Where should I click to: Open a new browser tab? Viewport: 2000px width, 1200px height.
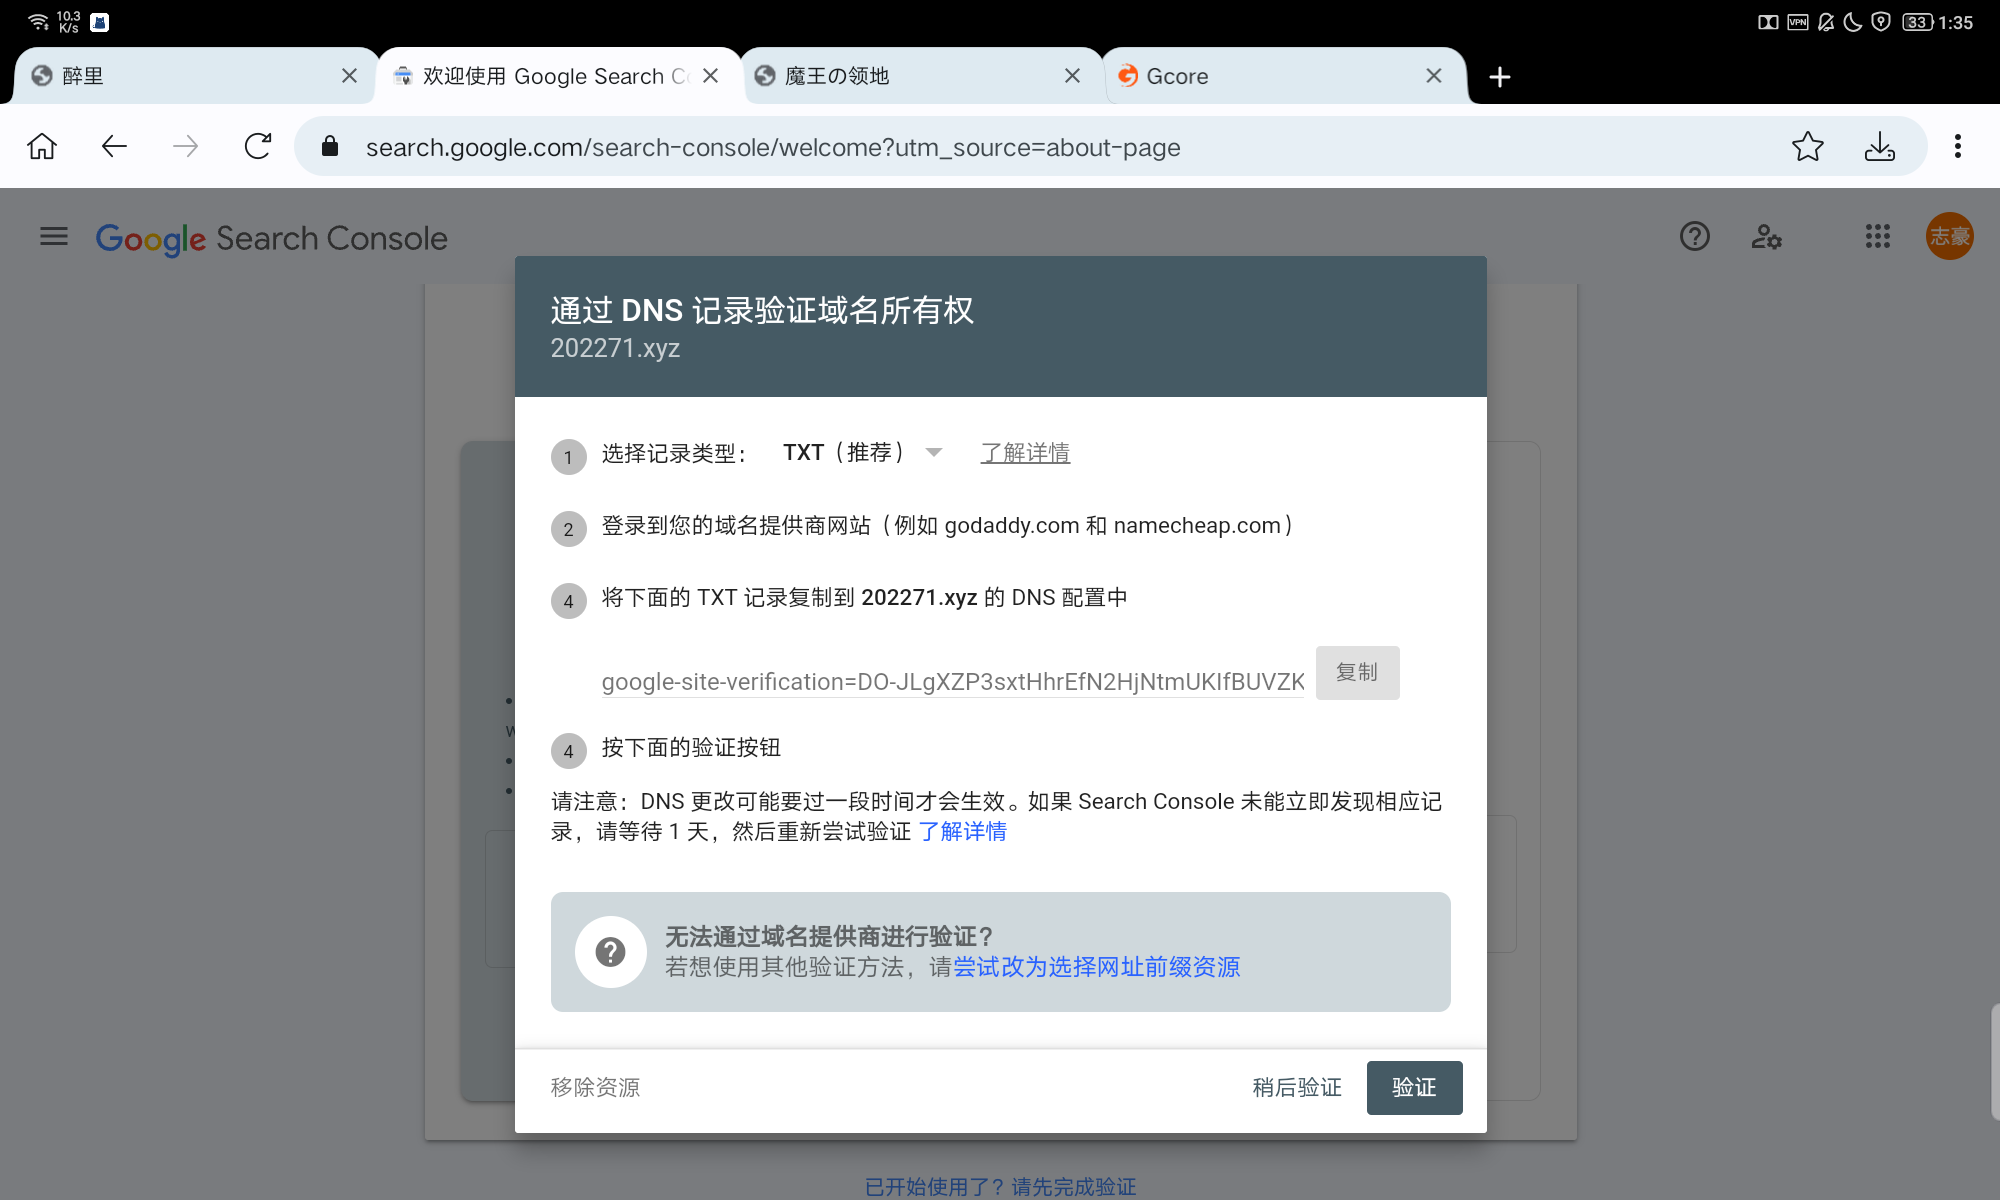click(1499, 77)
